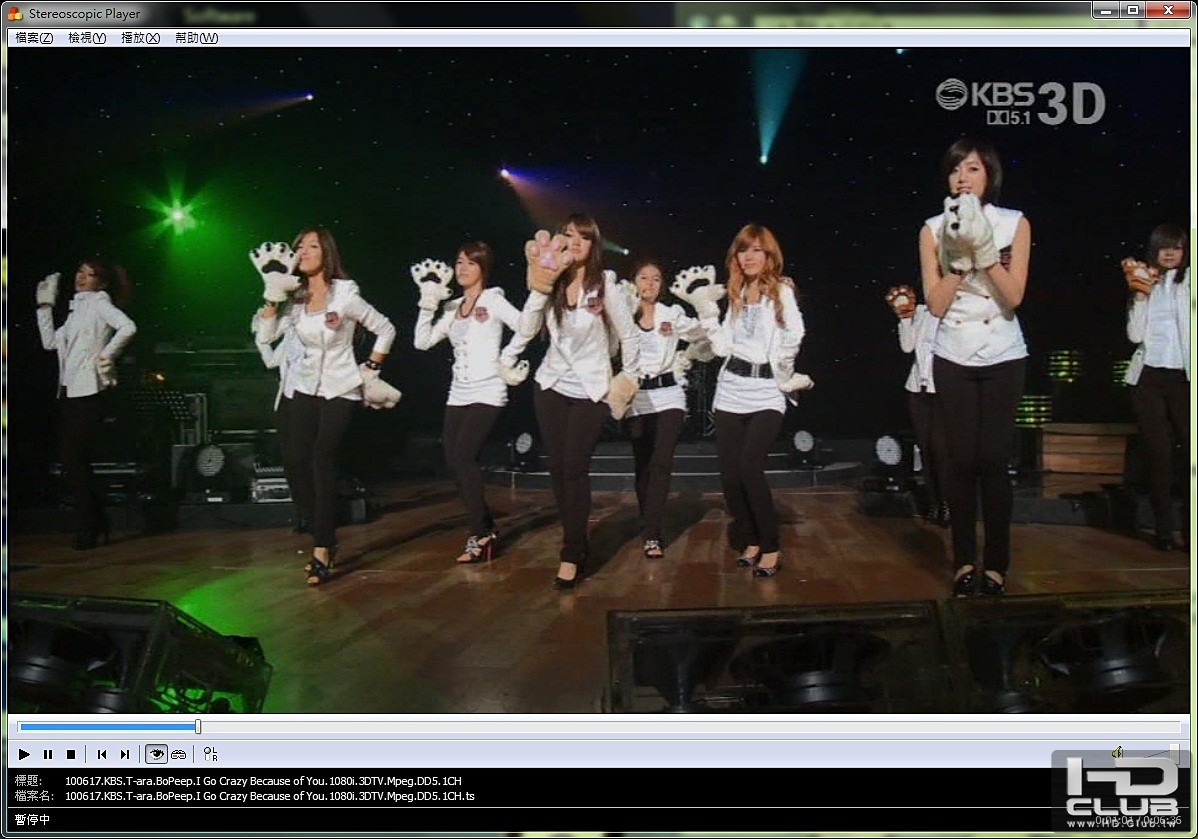1198x839 pixels.
Task: Swap left and right views via L/R icon
Action: [x=211, y=754]
